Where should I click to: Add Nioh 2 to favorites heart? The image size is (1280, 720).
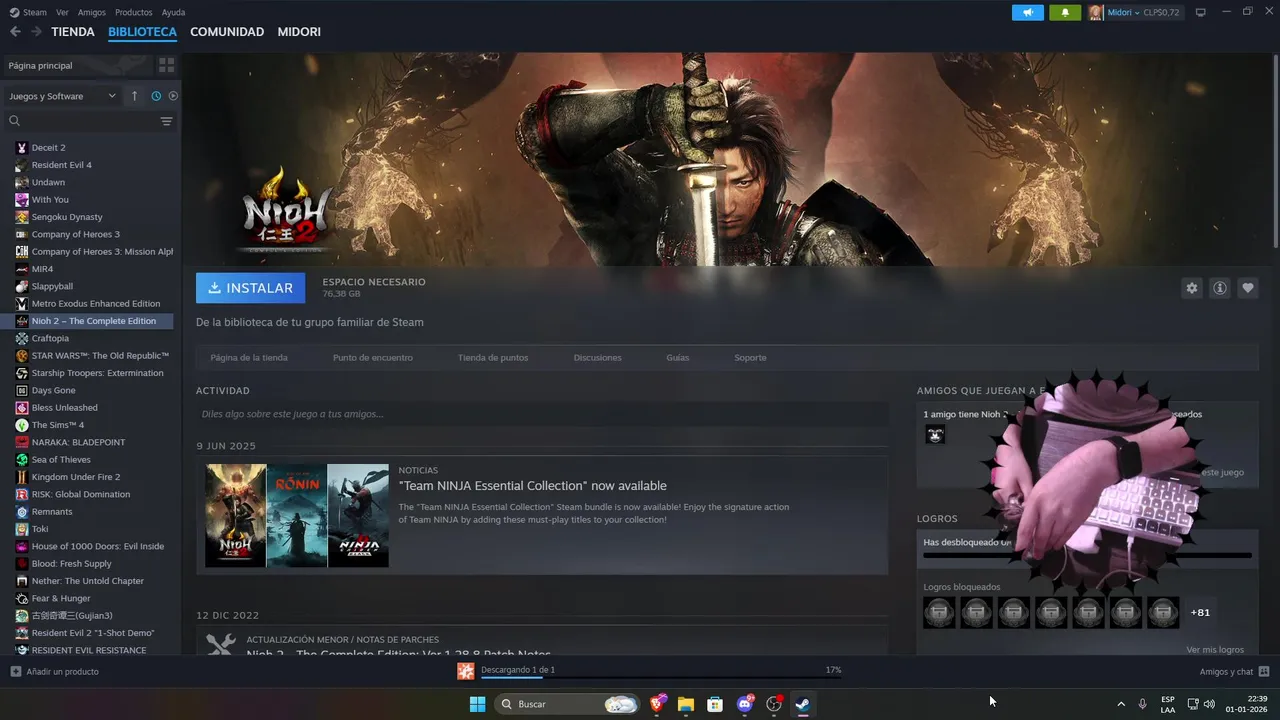[1248, 288]
